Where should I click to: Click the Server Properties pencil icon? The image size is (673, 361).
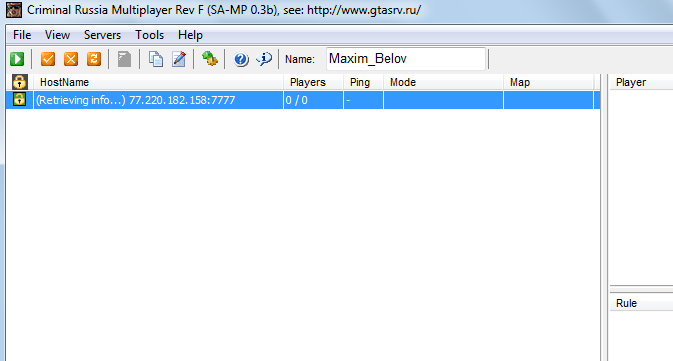(179, 59)
